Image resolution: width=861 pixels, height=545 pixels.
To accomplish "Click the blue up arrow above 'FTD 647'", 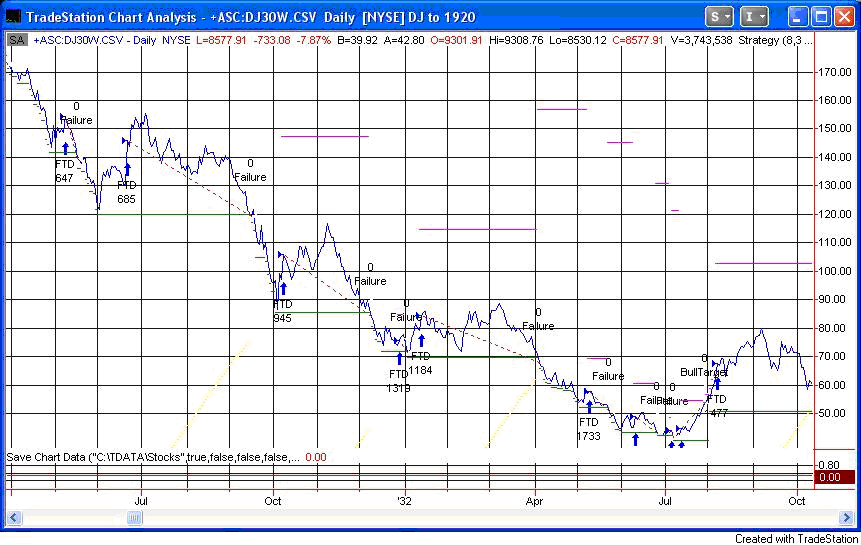I will pyautogui.click(x=66, y=148).
